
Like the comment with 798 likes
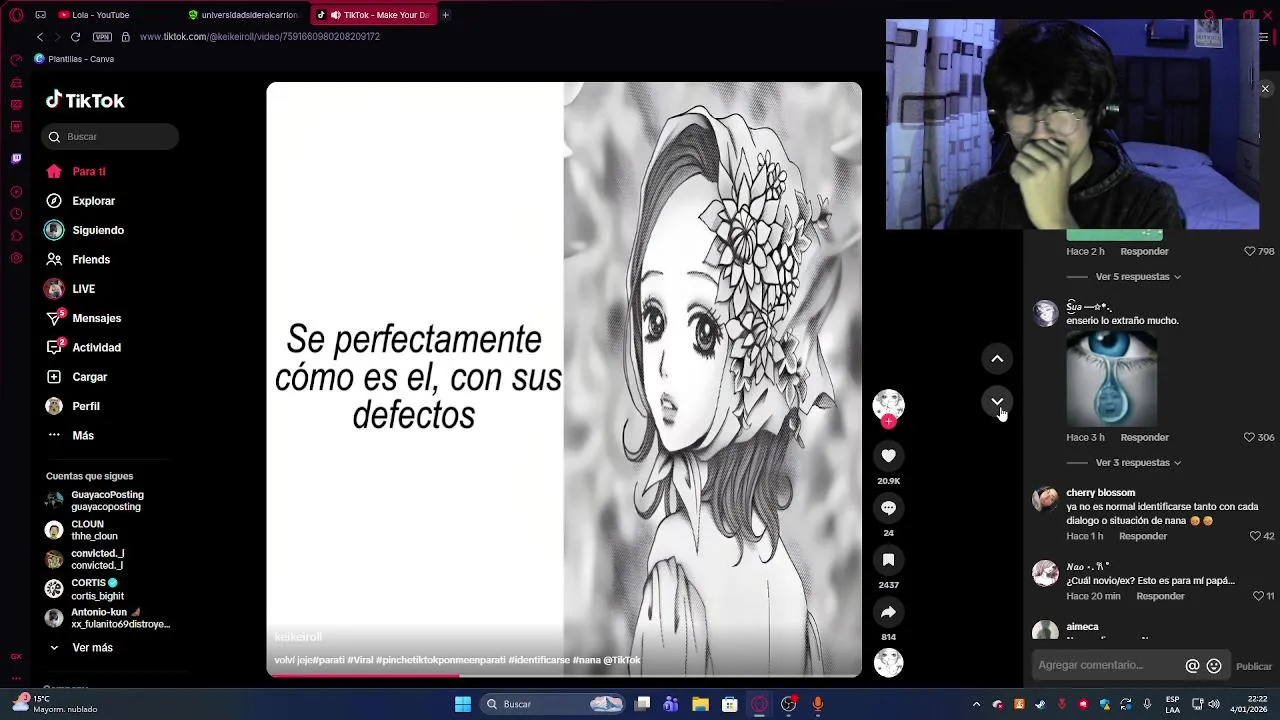pyautogui.click(x=1249, y=251)
